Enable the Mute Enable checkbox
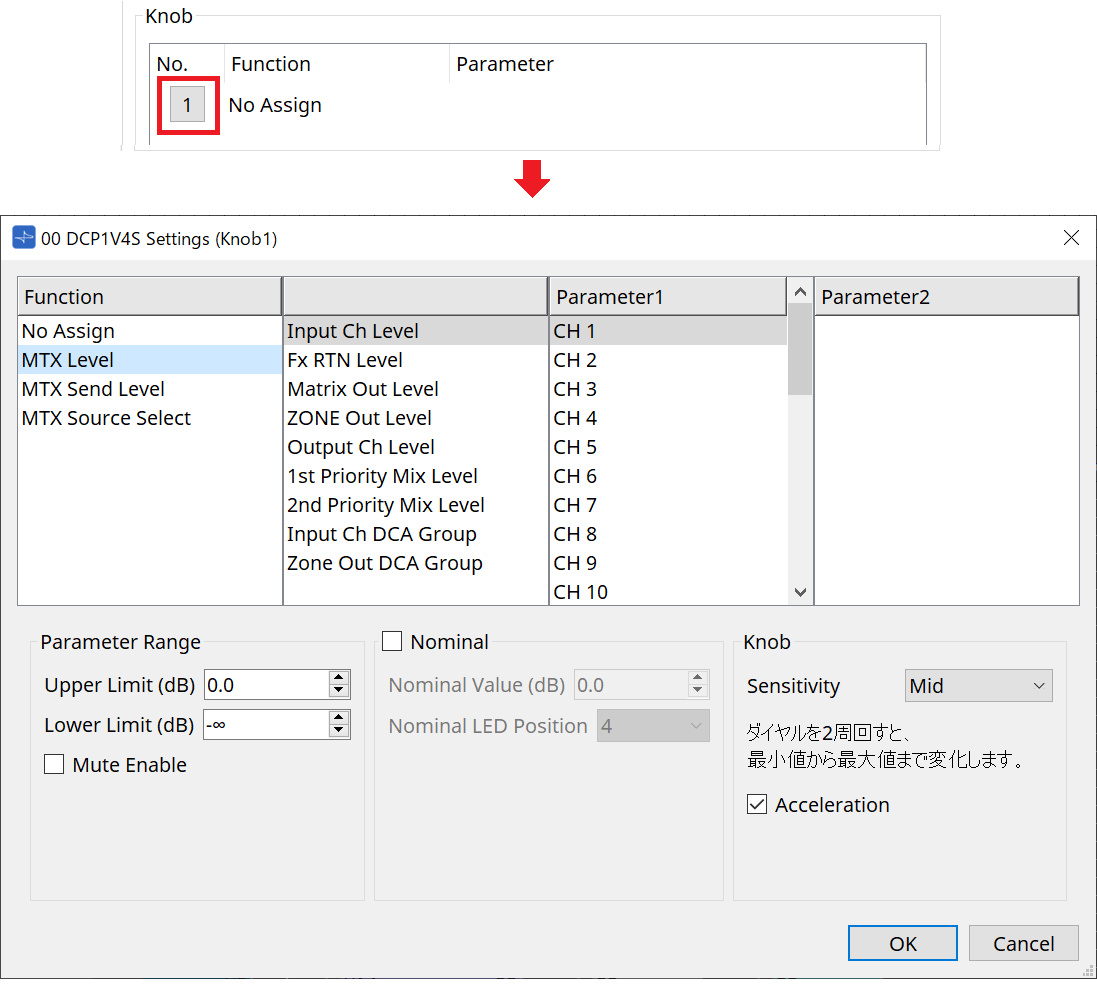Screen dimensions: 1097x986 coord(54,765)
